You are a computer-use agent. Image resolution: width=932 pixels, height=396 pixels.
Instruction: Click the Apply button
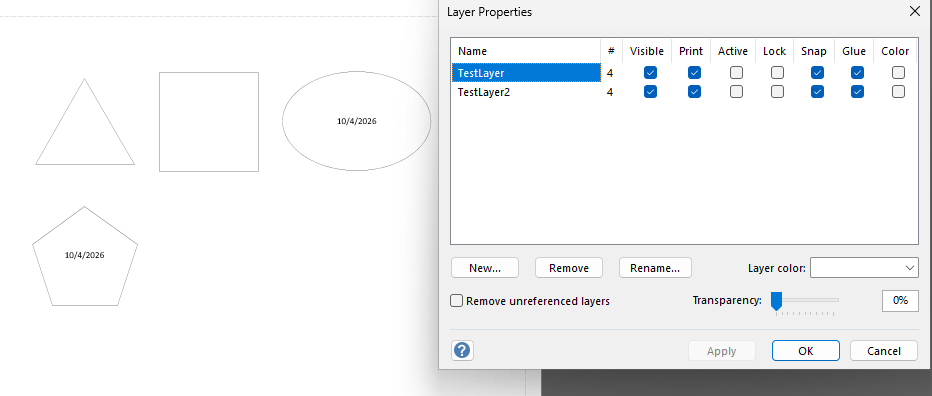click(722, 351)
